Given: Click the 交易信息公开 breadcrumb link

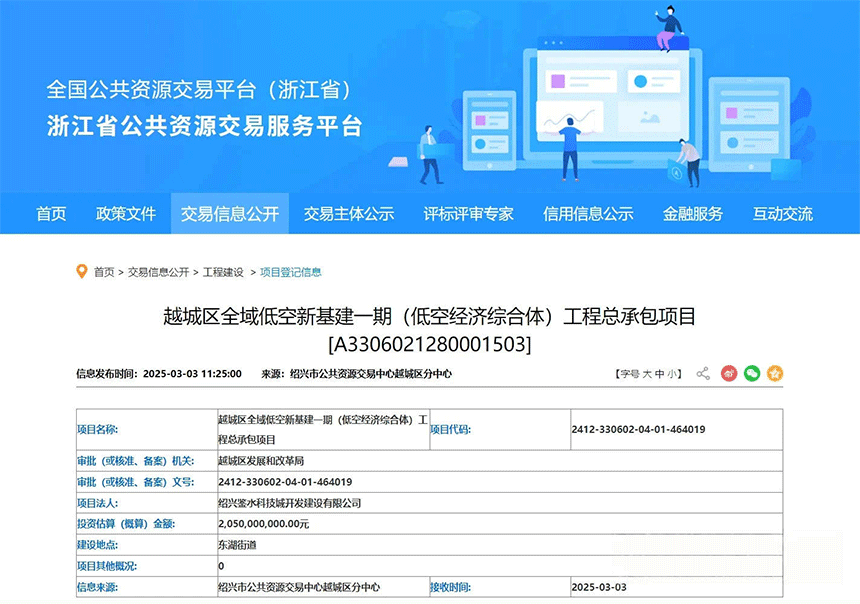Looking at the screenshot, I should pyautogui.click(x=158, y=272).
